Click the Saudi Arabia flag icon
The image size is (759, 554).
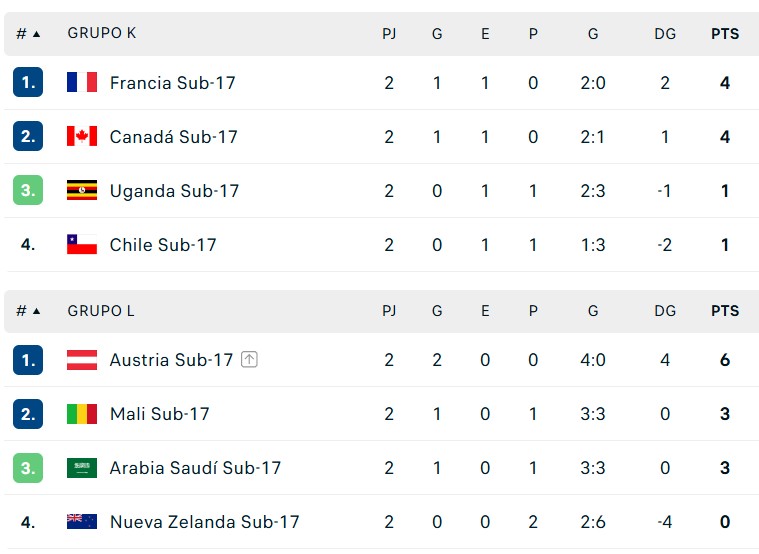pos(82,468)
